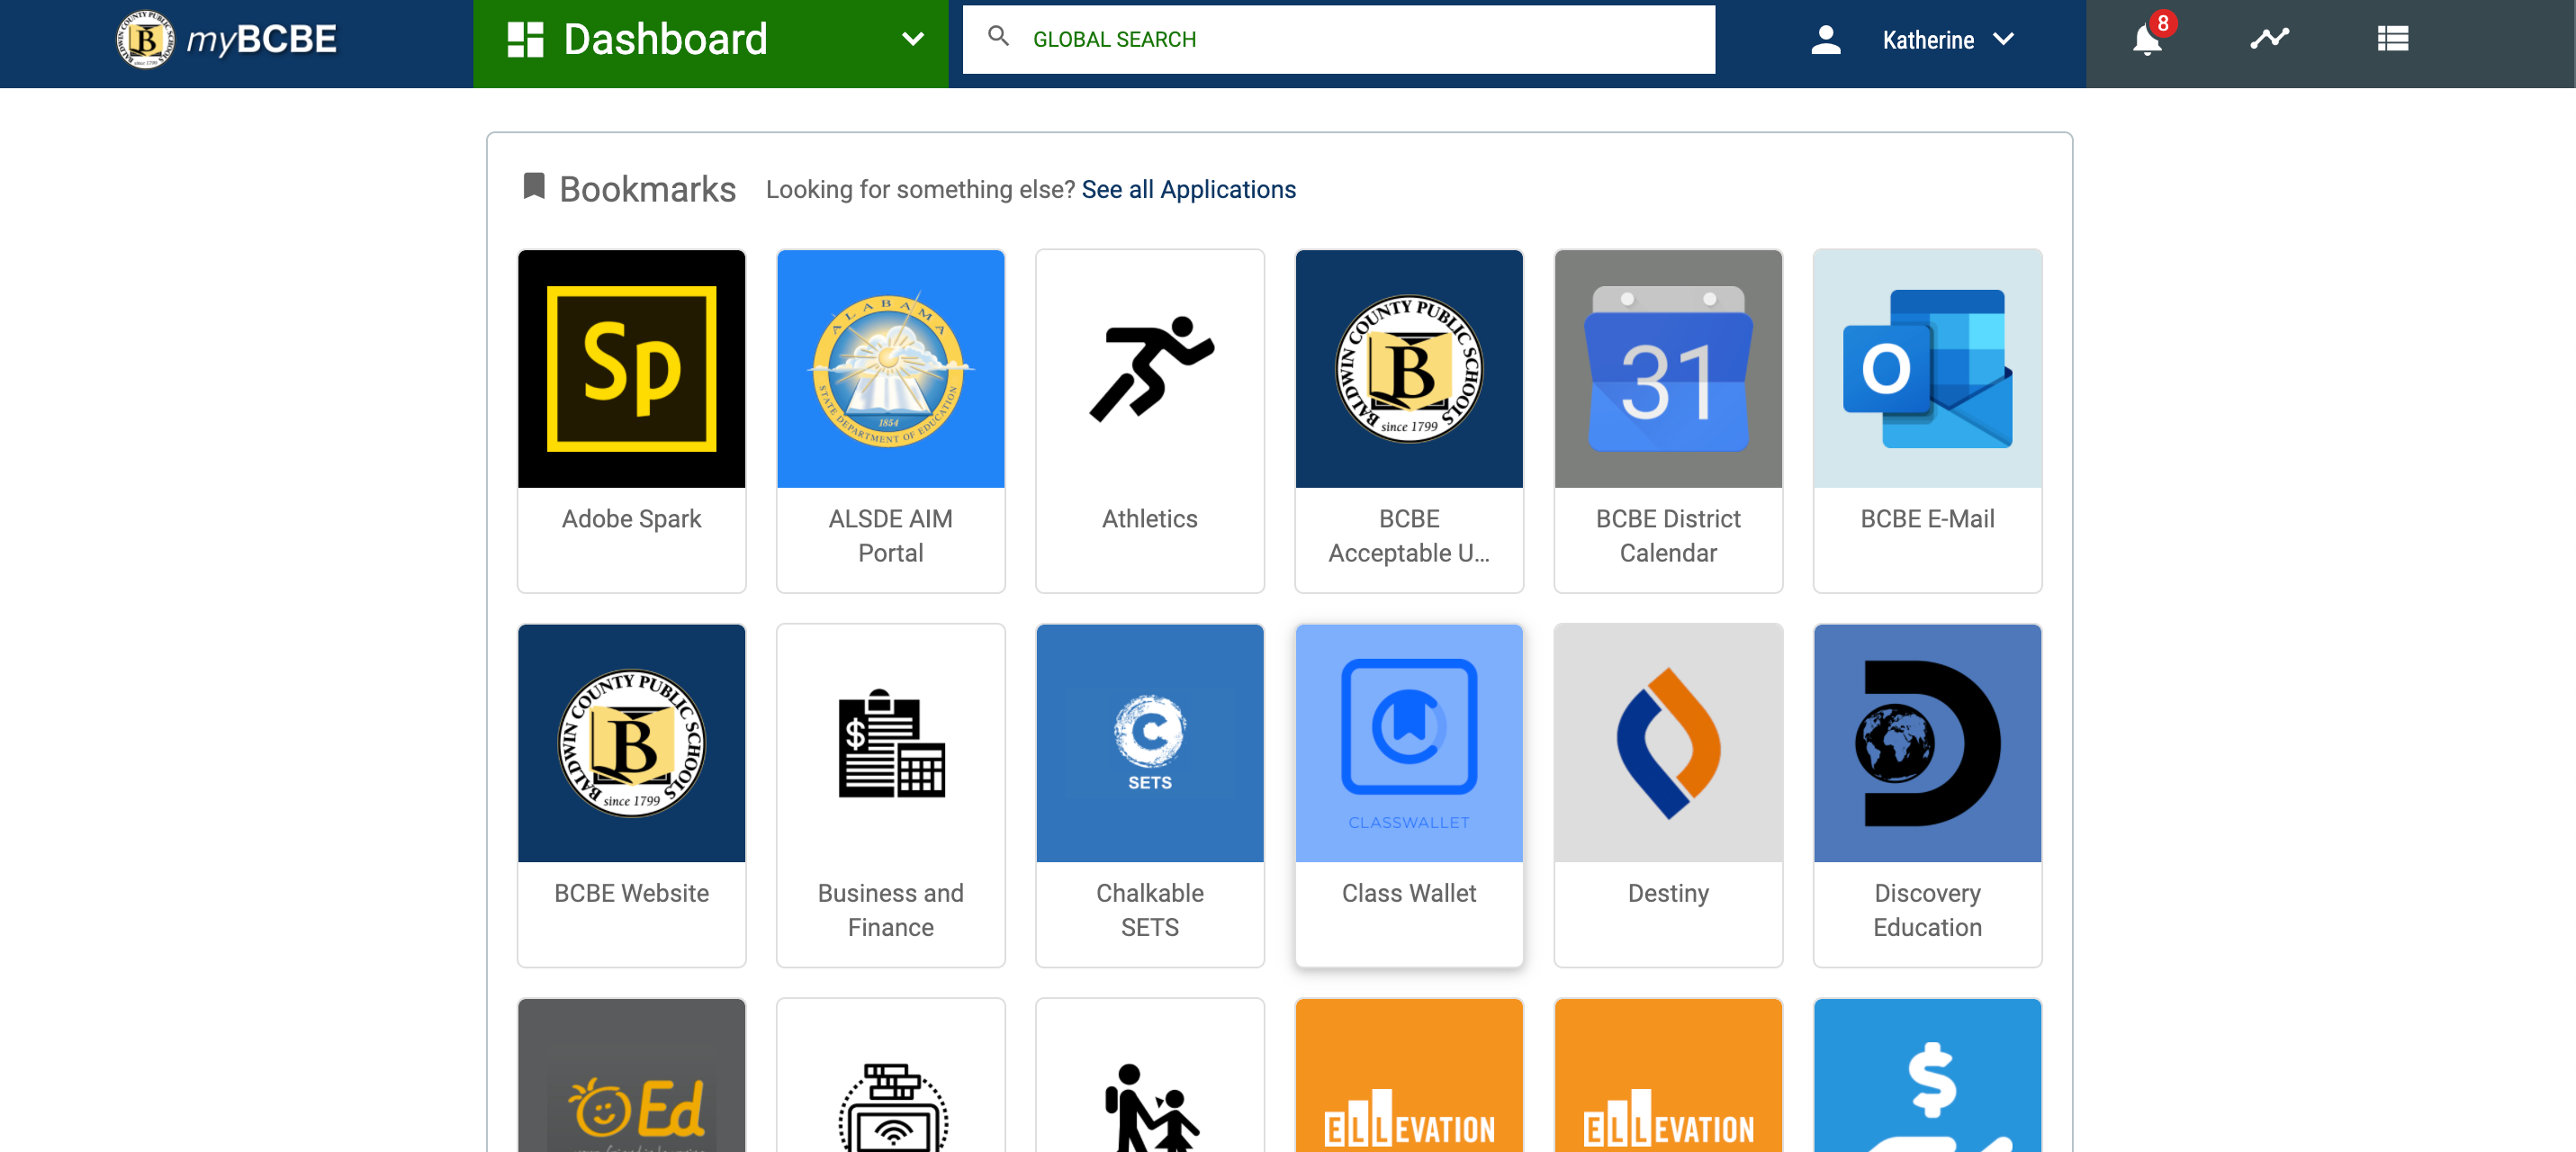Open the Adobe Spark app tile
The image size is (2576, 1152).
(631, 420)
